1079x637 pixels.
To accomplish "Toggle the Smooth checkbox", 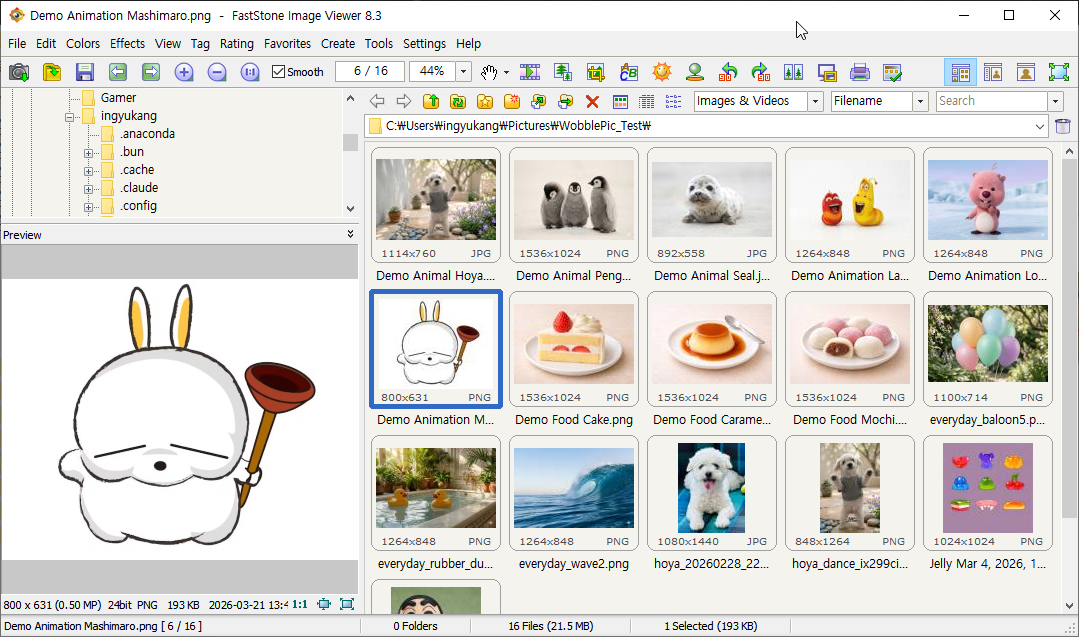I will [x=279, y=72].
